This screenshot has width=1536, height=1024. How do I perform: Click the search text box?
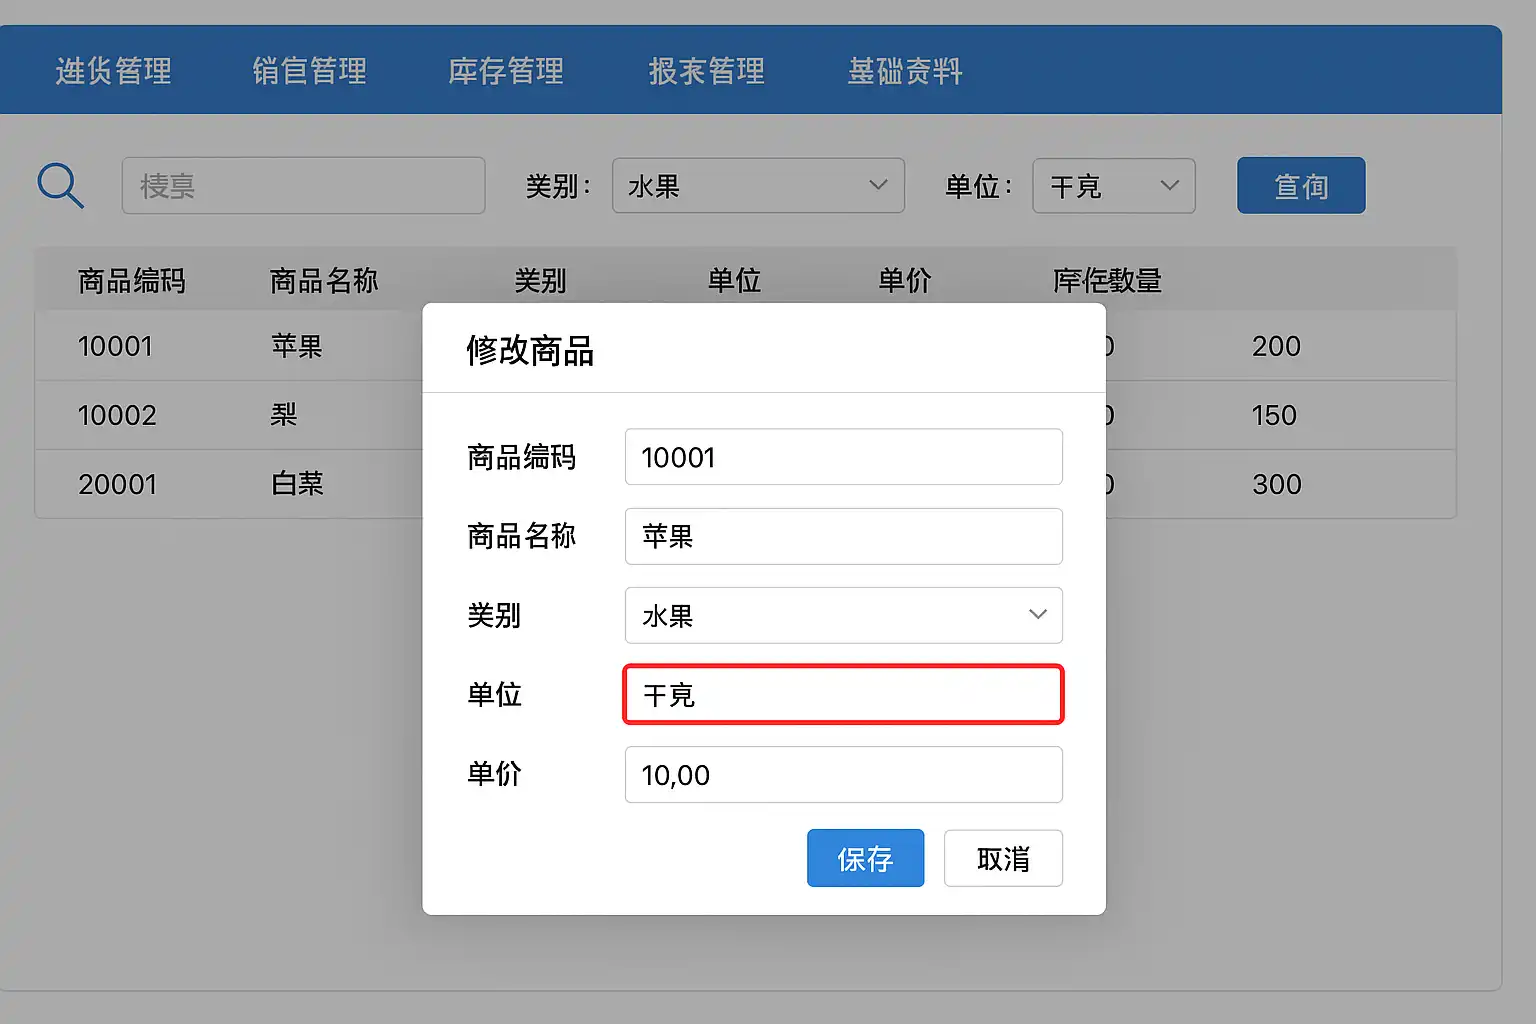point(303,186)
